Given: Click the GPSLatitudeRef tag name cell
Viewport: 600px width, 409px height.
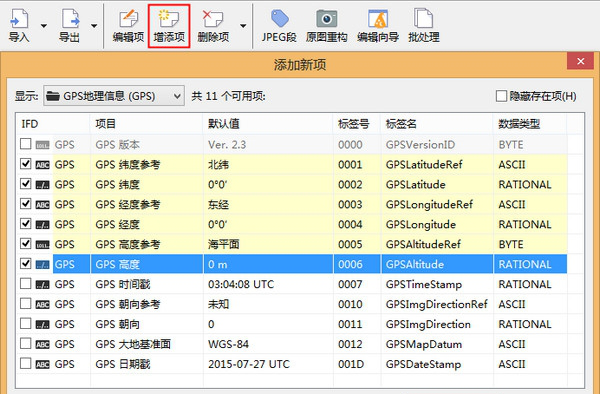Looking at the screenshot, I should click(424, 165).
